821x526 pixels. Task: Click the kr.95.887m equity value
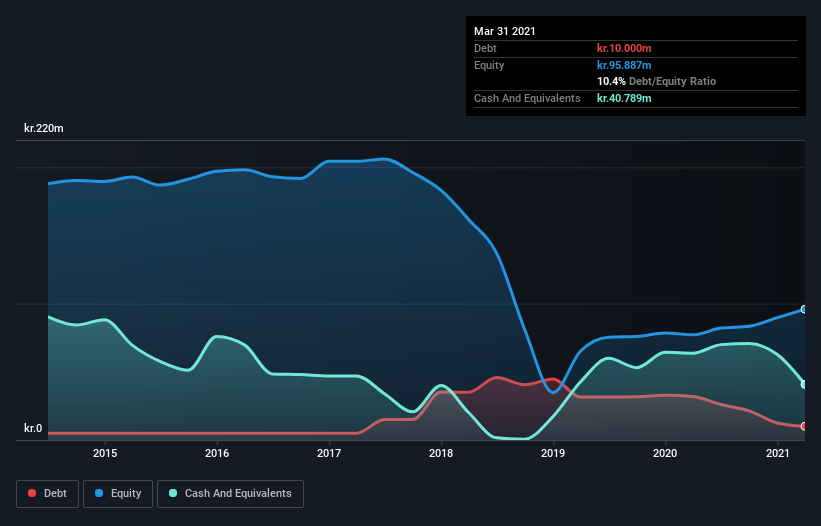click(x=624, y=65)
